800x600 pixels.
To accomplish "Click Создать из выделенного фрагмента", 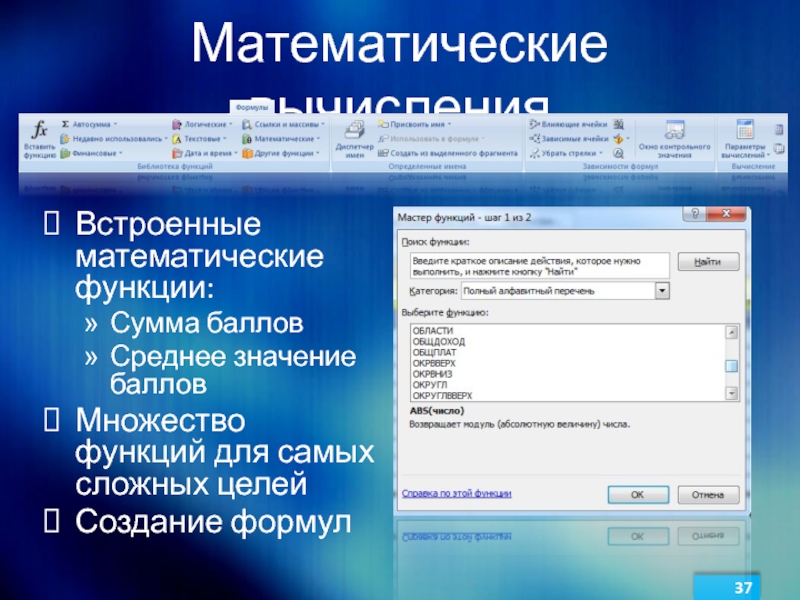I will point(447,153).
